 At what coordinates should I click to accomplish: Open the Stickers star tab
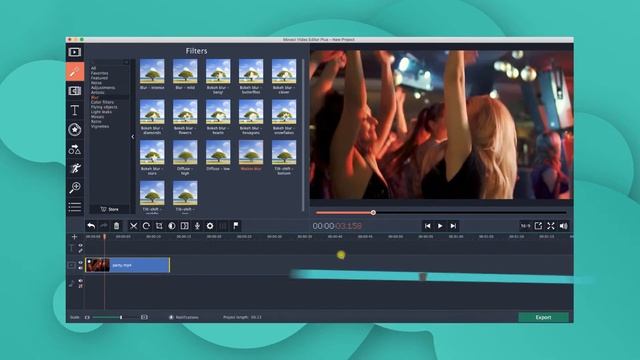tap(75, 129)
